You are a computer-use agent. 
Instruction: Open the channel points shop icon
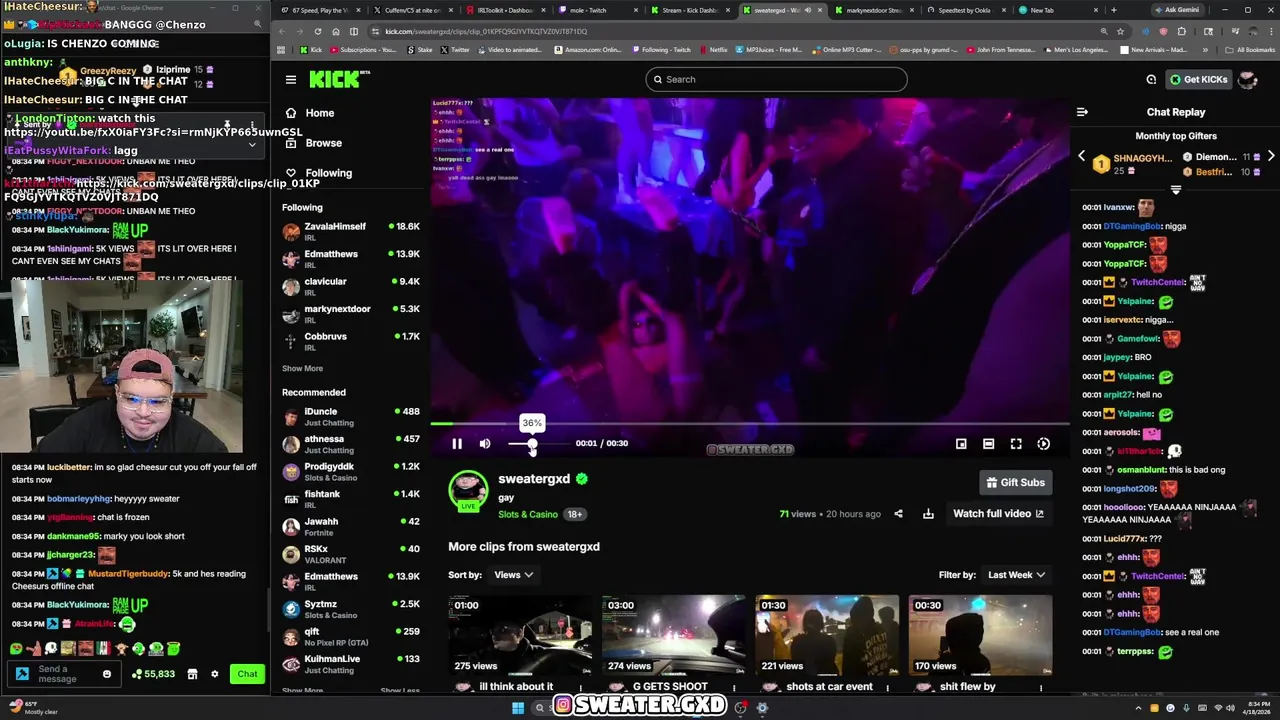(192, 674)
